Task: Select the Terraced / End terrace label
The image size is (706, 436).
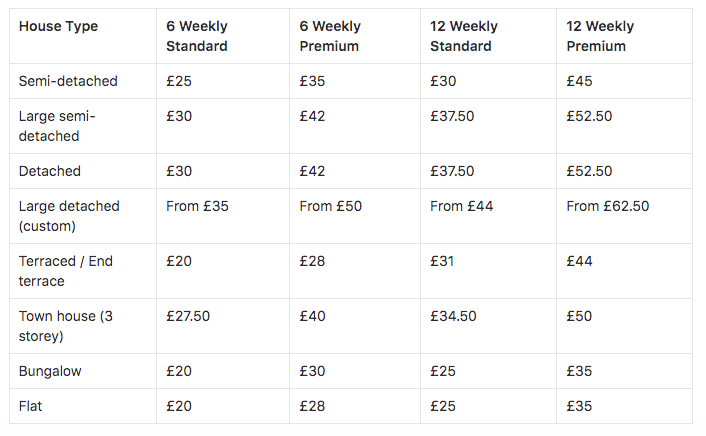Action: click(66, 271)
